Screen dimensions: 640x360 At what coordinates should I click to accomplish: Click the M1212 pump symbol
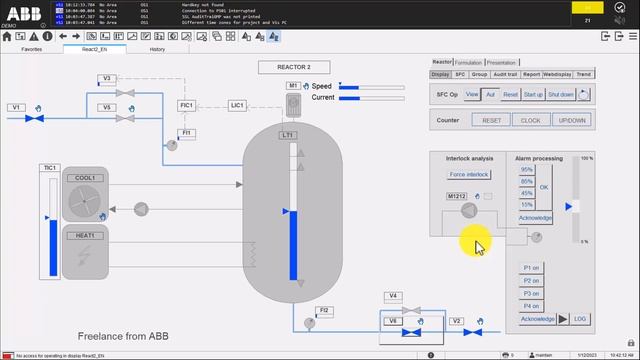[469, 211]
